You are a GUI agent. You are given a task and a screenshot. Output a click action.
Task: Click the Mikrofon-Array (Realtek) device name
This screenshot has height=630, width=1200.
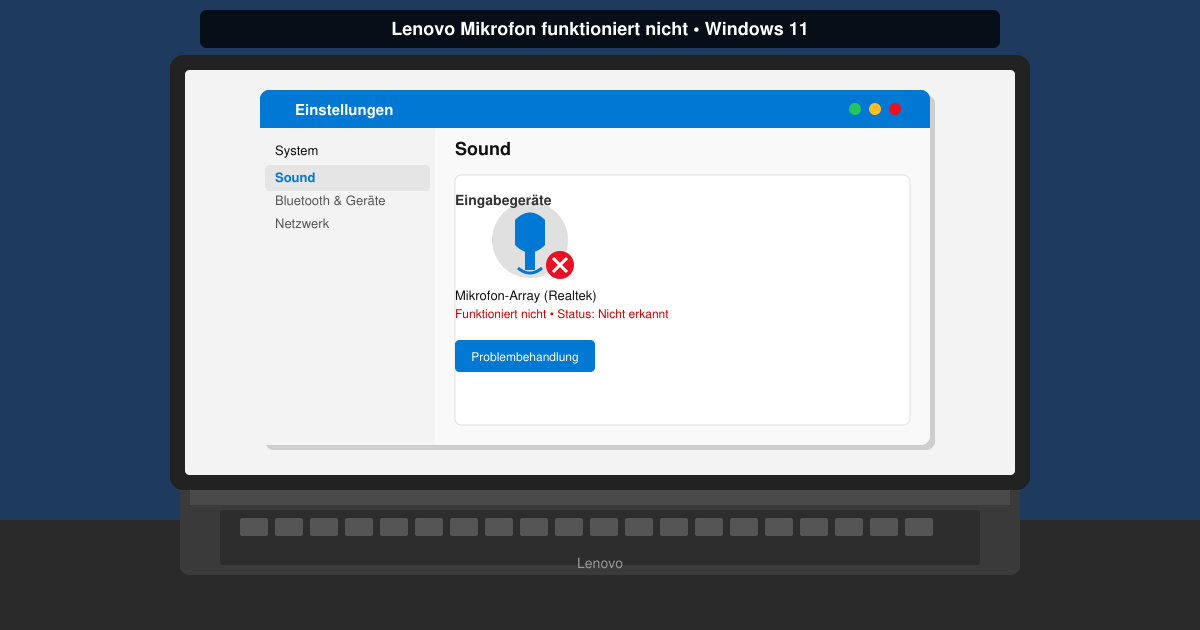click(x=525, y=296)
